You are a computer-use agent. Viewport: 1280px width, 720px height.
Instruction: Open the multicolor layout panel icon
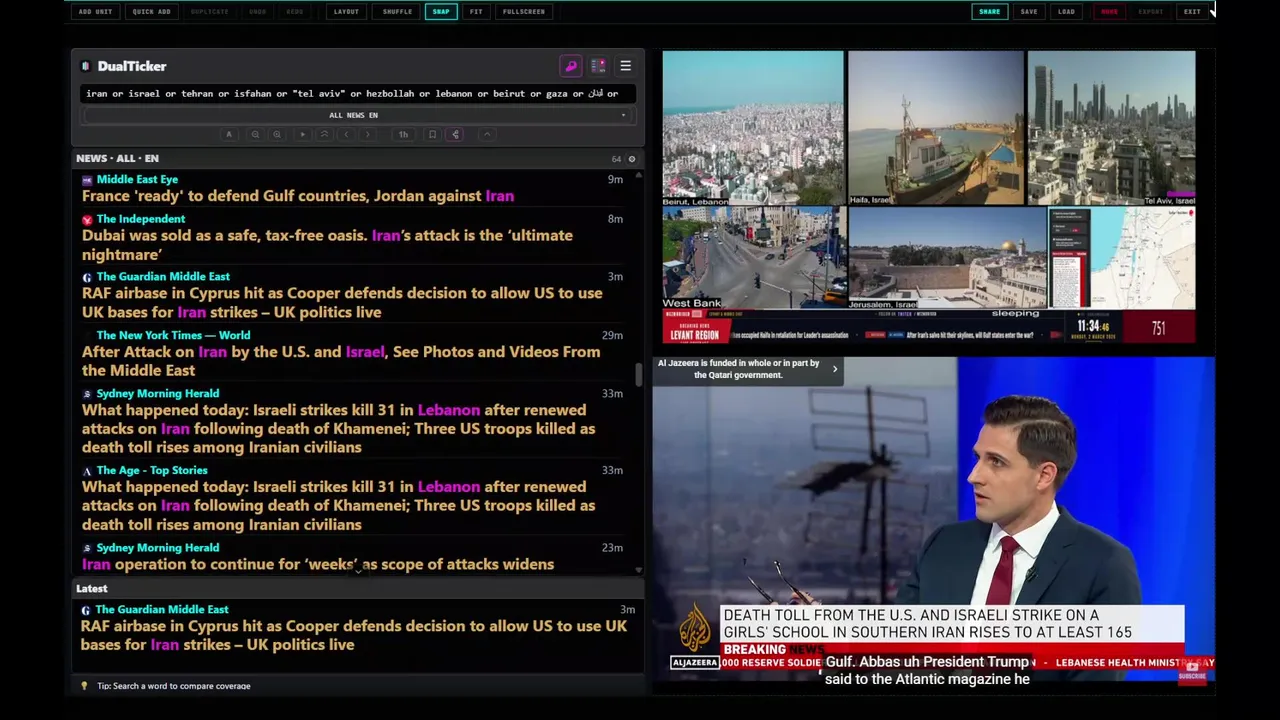[x=598, y=66]
